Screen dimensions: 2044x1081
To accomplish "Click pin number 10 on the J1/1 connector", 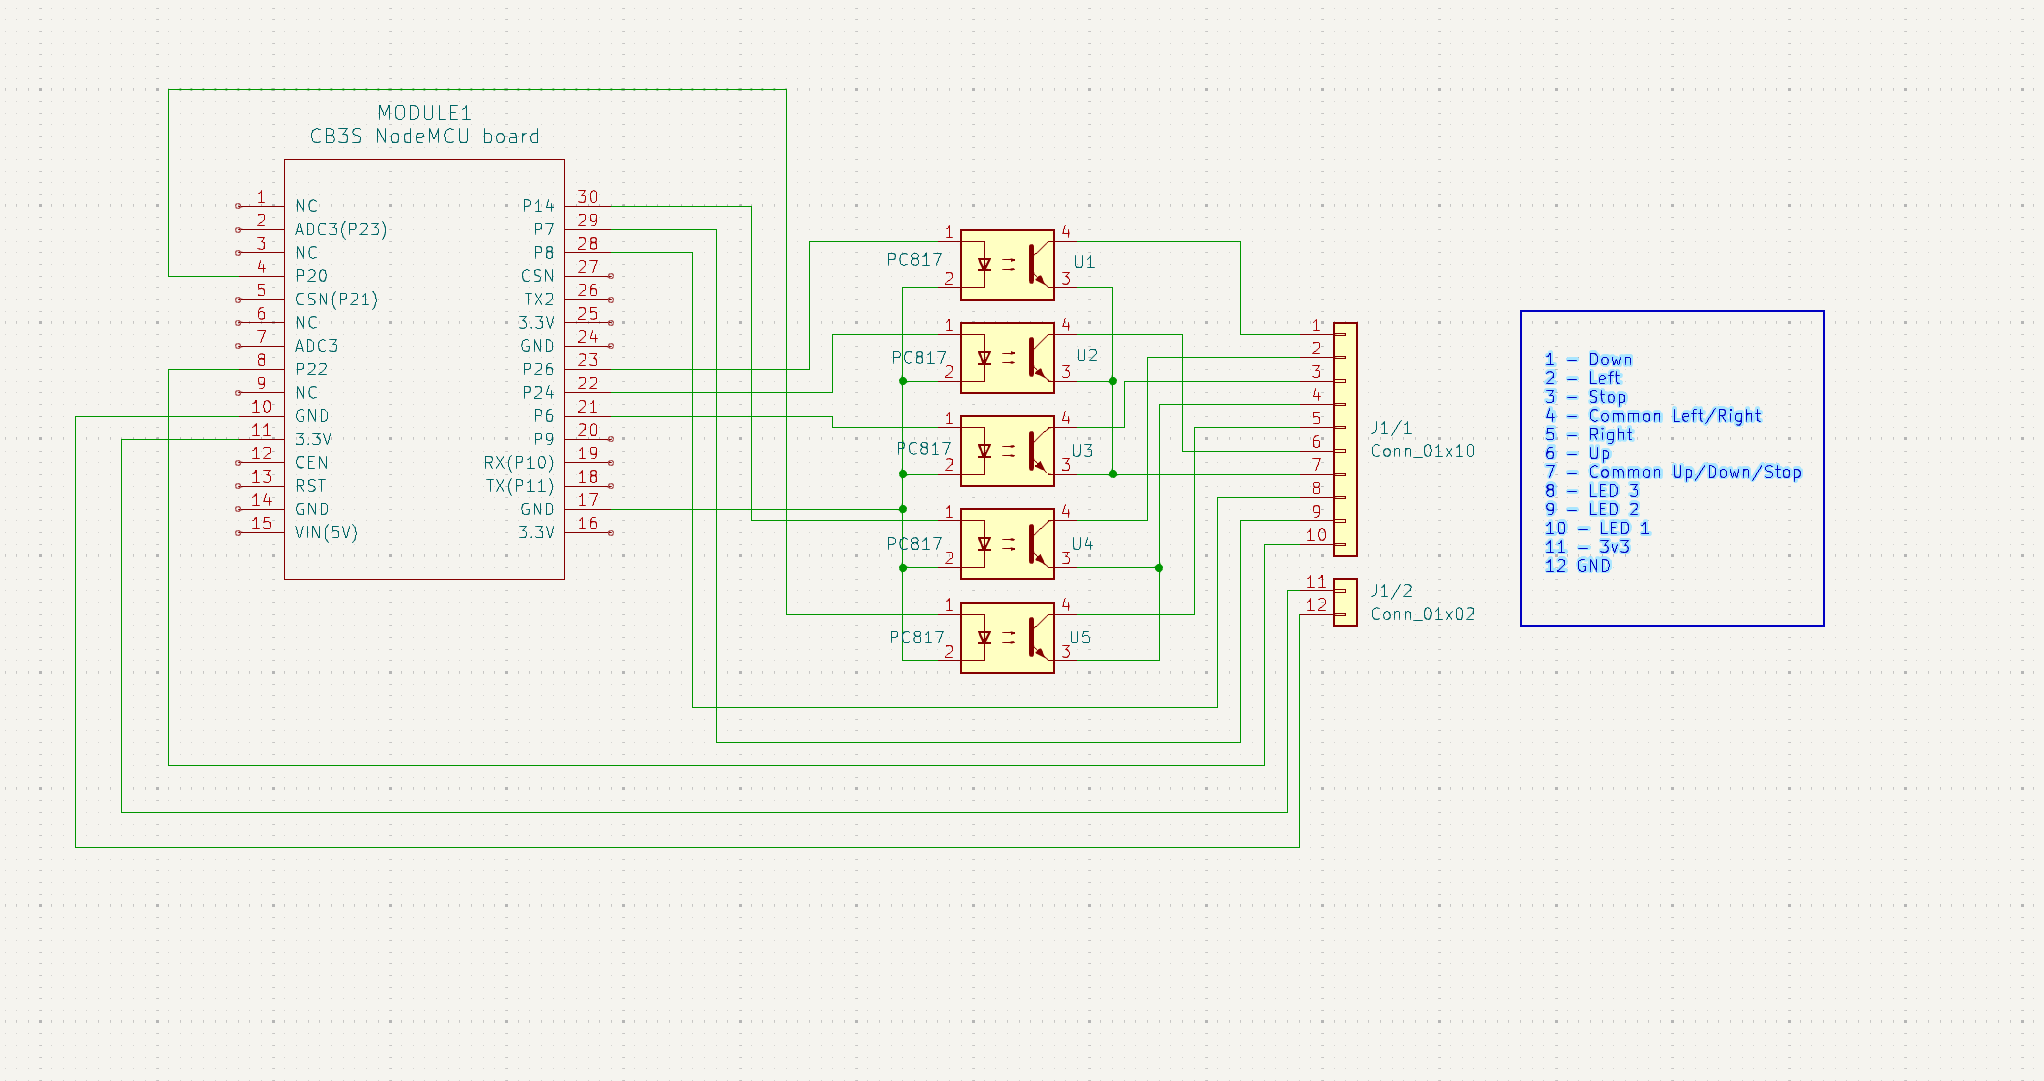I will 1316,535.
